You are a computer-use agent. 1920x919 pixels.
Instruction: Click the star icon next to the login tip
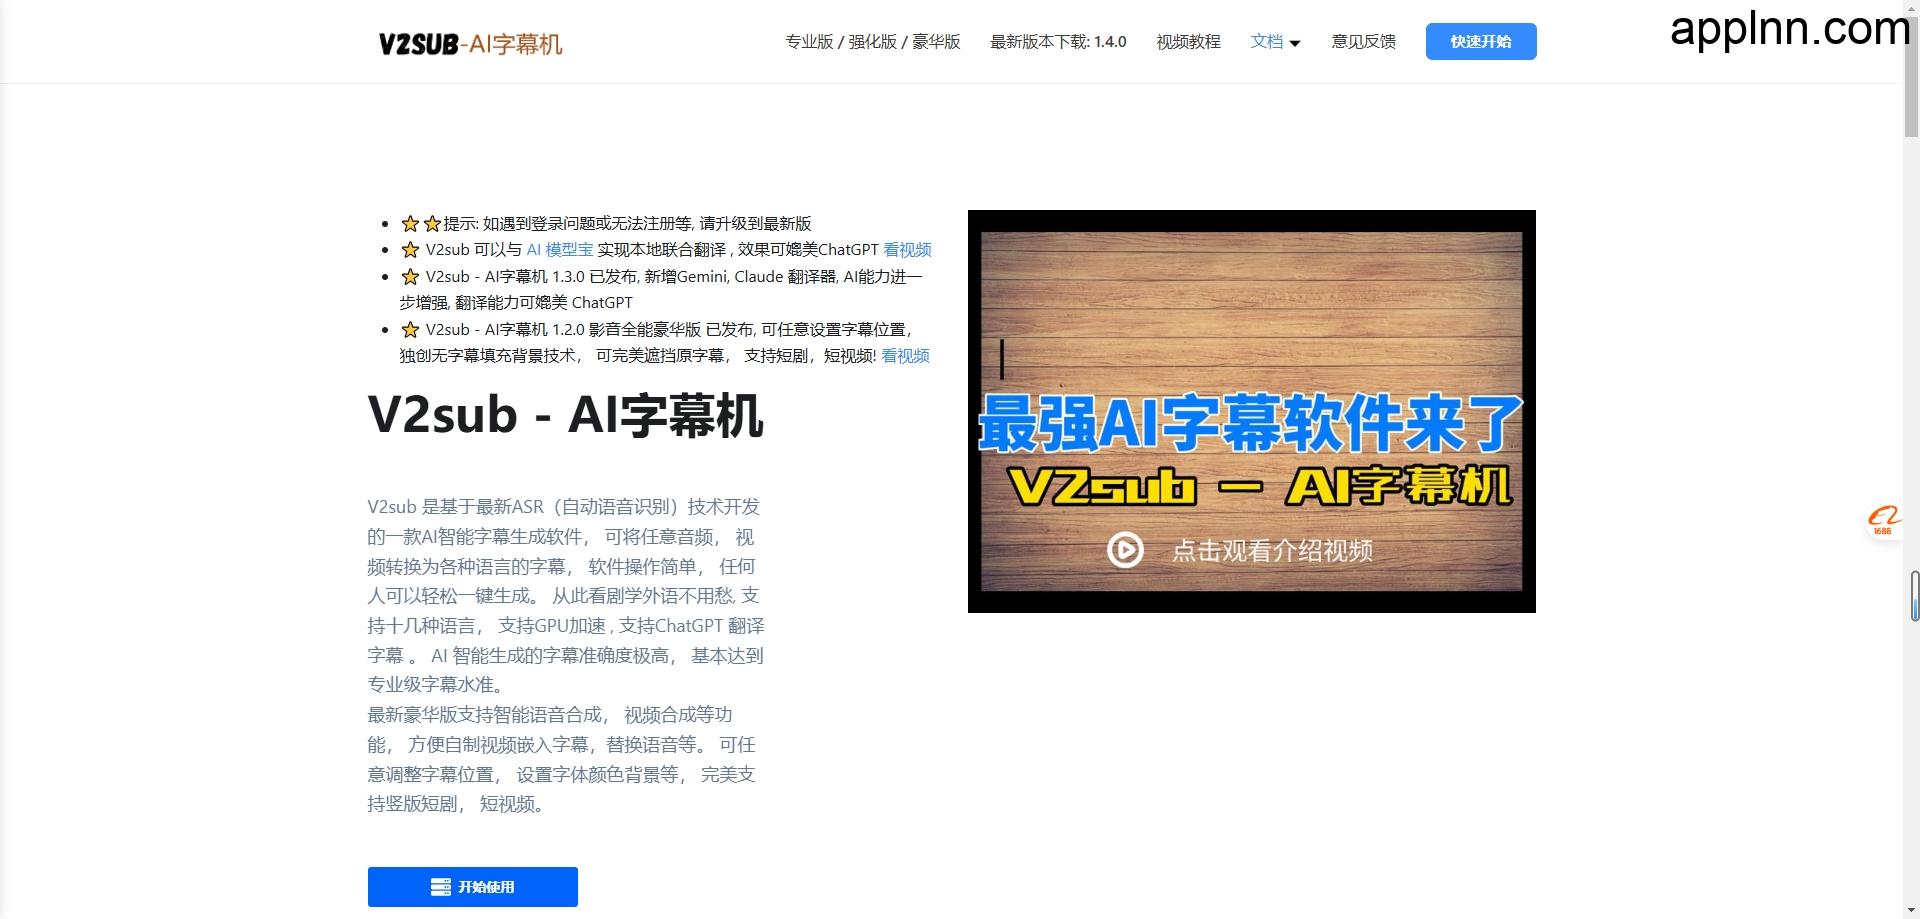410,223
